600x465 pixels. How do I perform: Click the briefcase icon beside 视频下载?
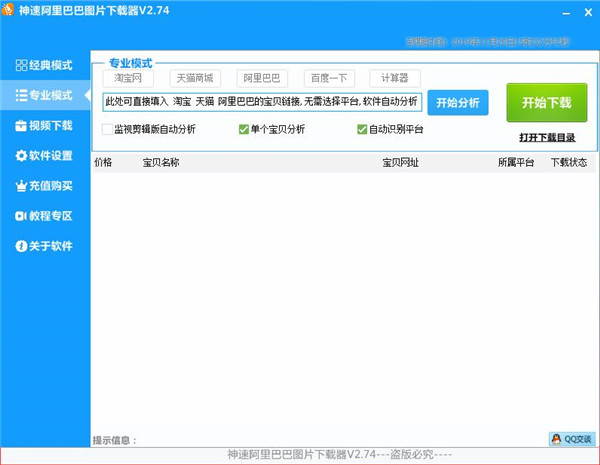21,126
